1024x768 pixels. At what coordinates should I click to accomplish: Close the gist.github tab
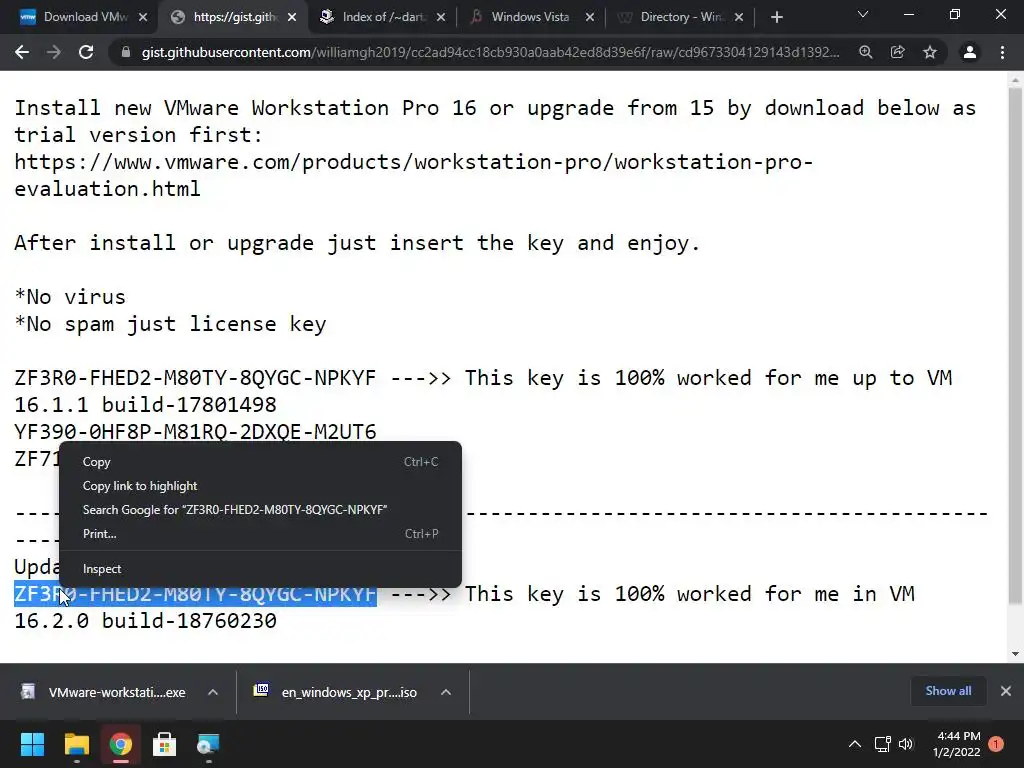pyautogui.click(x=292, y=18)
